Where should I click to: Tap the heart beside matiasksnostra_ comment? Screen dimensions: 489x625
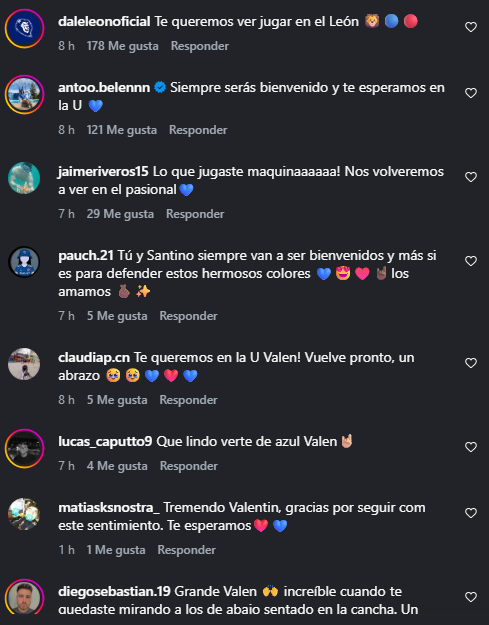[471, 513]
